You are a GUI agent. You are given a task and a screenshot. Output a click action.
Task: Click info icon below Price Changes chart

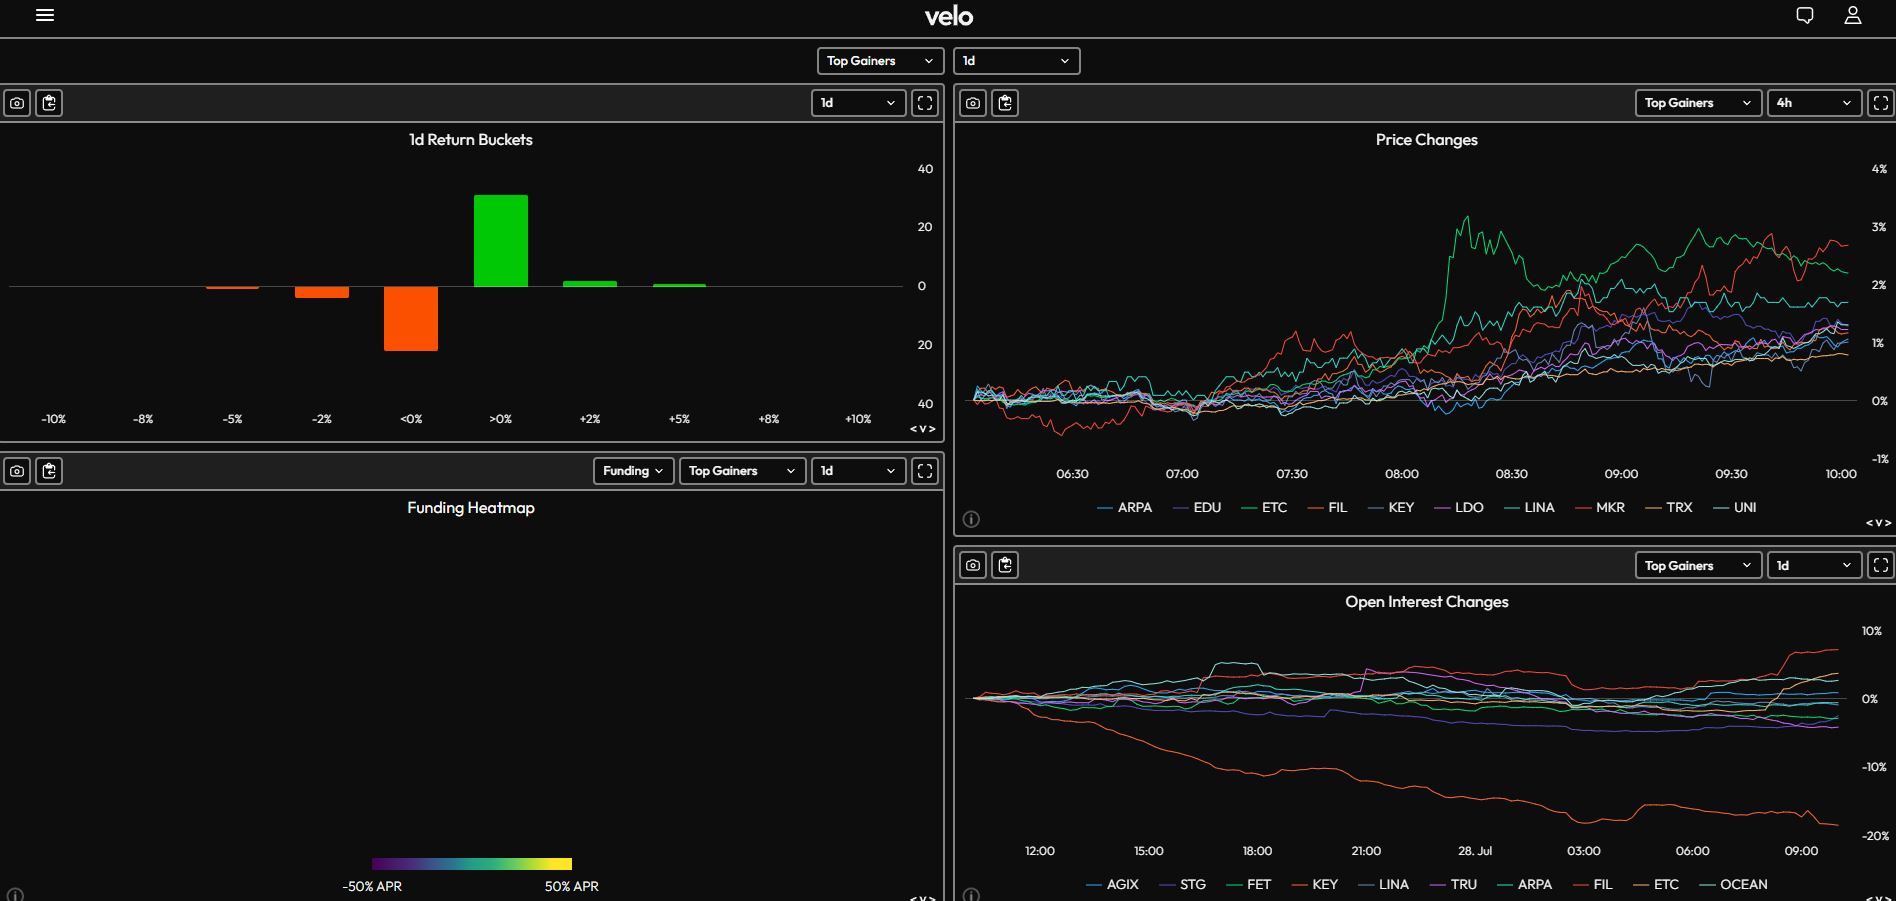point(971,519)
